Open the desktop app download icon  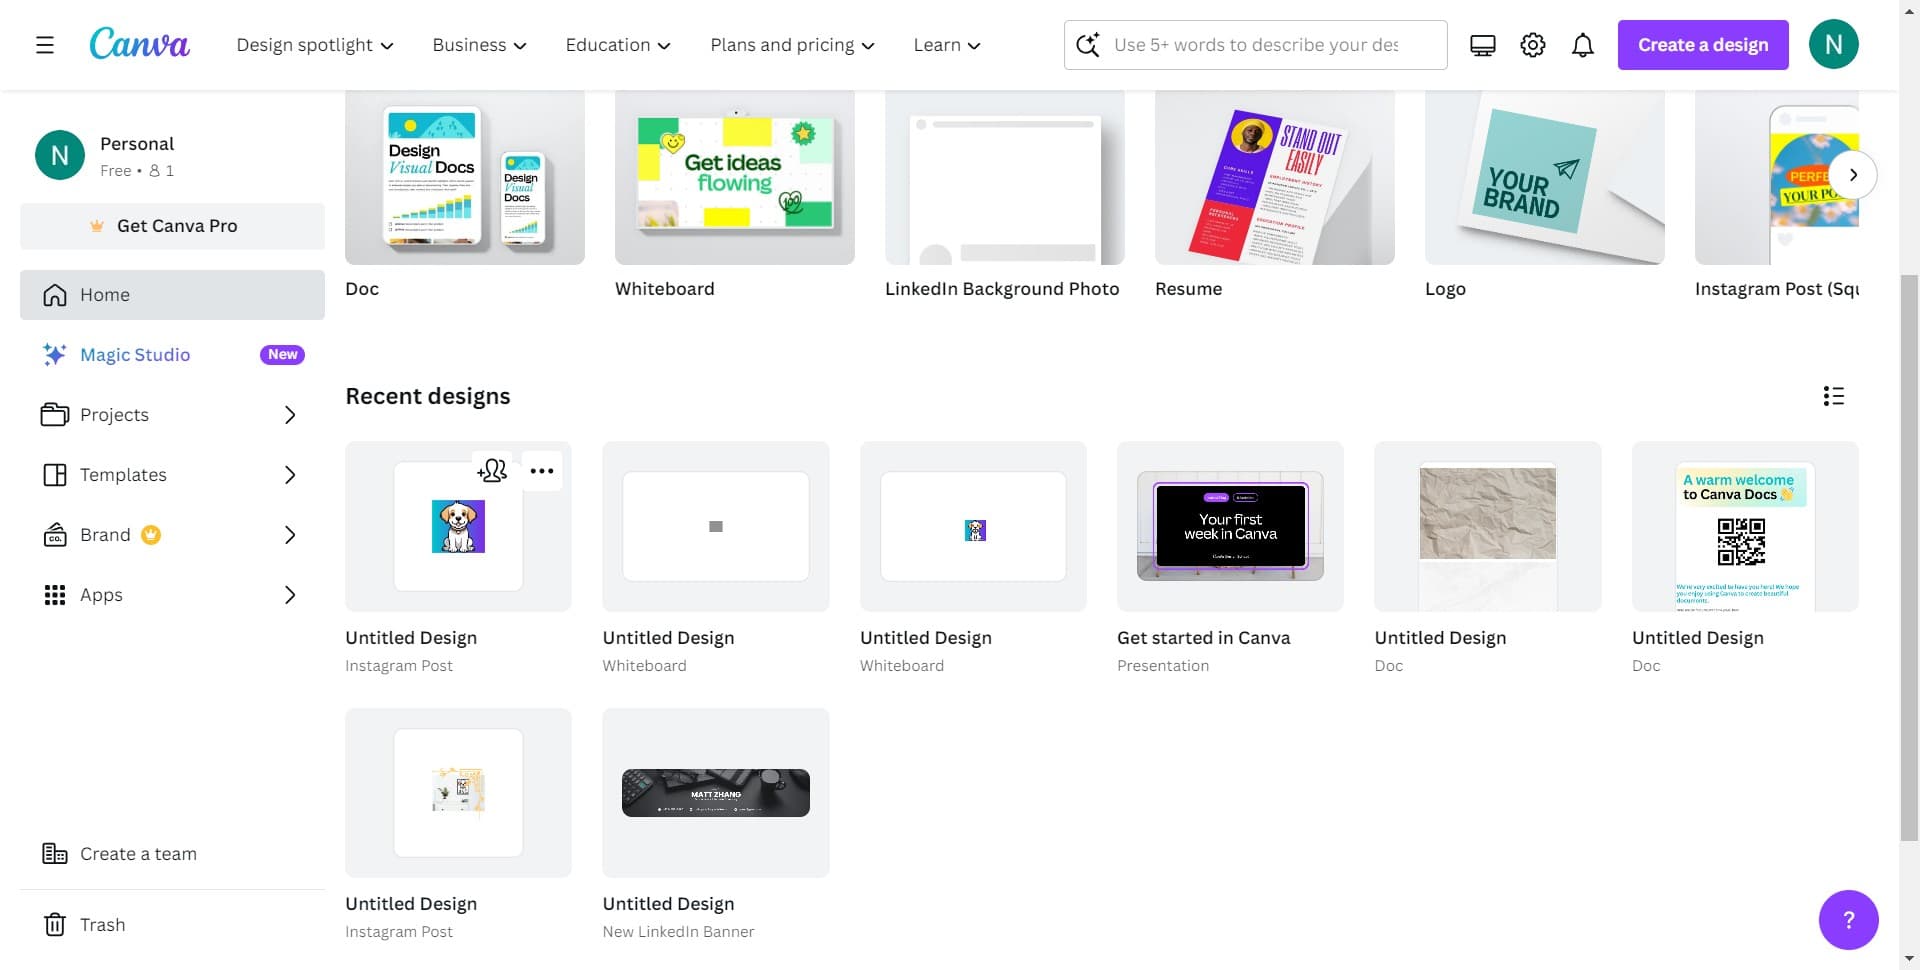tap(1482, 45)
